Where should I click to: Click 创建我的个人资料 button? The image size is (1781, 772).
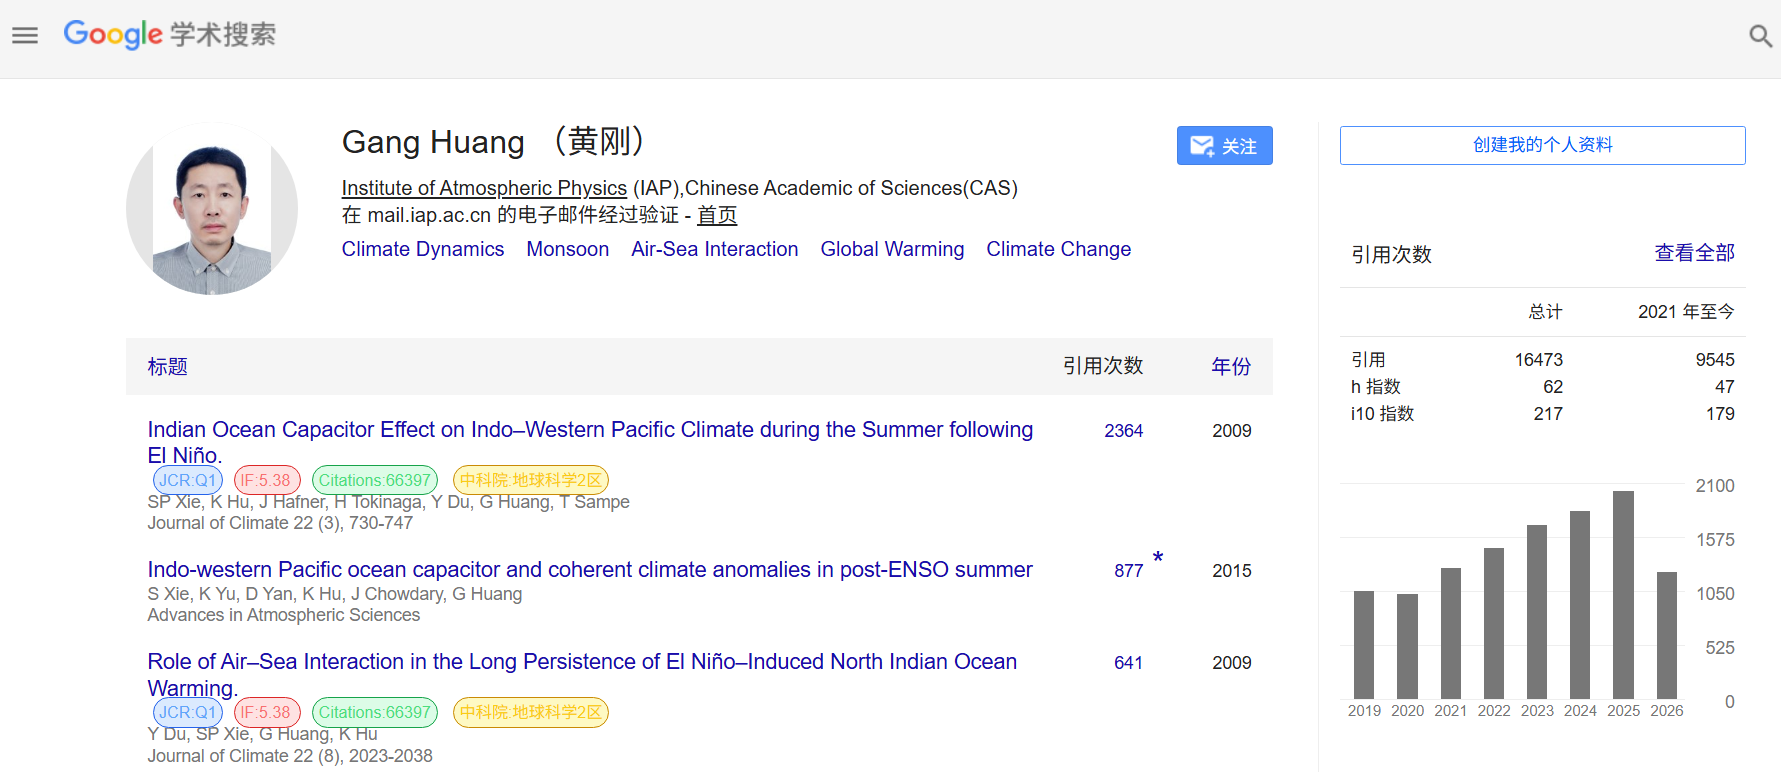coord(1542,145)
